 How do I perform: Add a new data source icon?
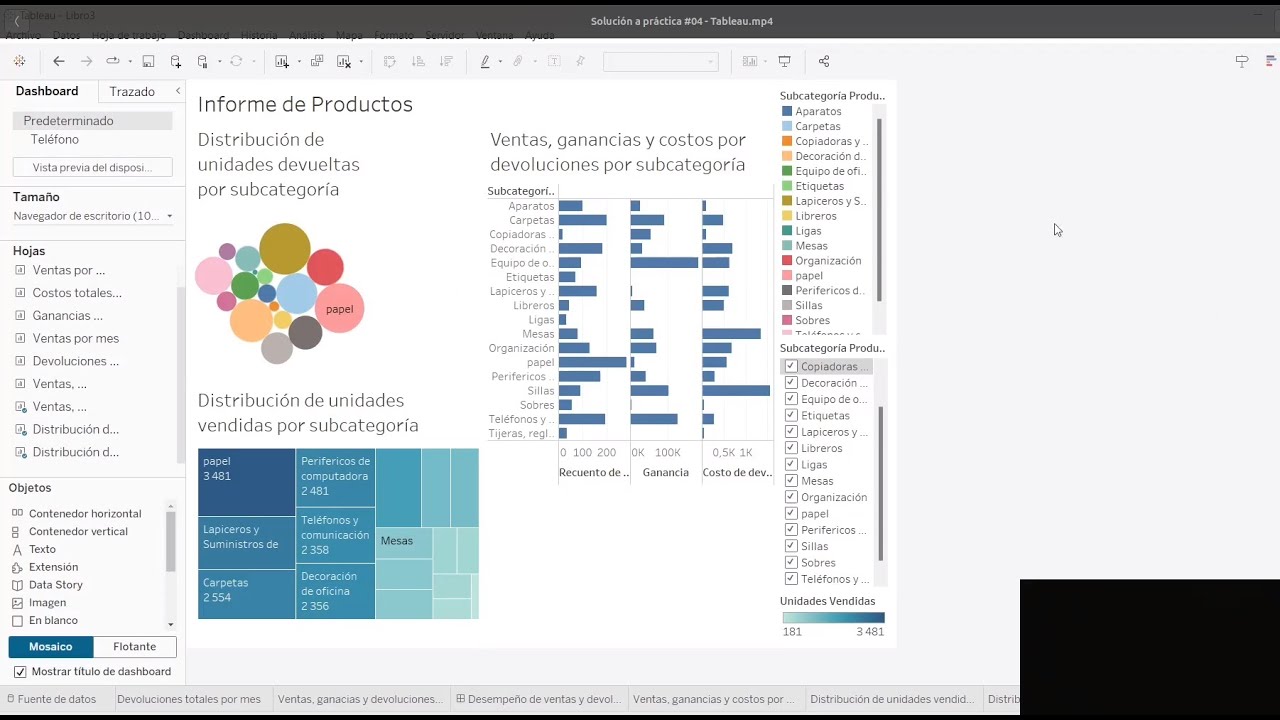(x=176, y=61)
